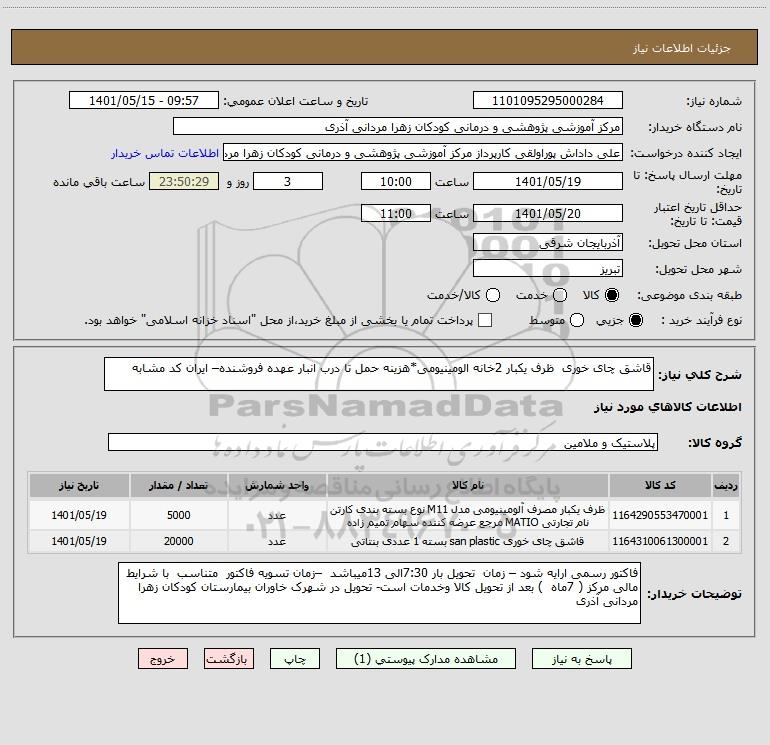Click the request creator name field
Screen dimensions: 770x745
(x=423, y=152)
